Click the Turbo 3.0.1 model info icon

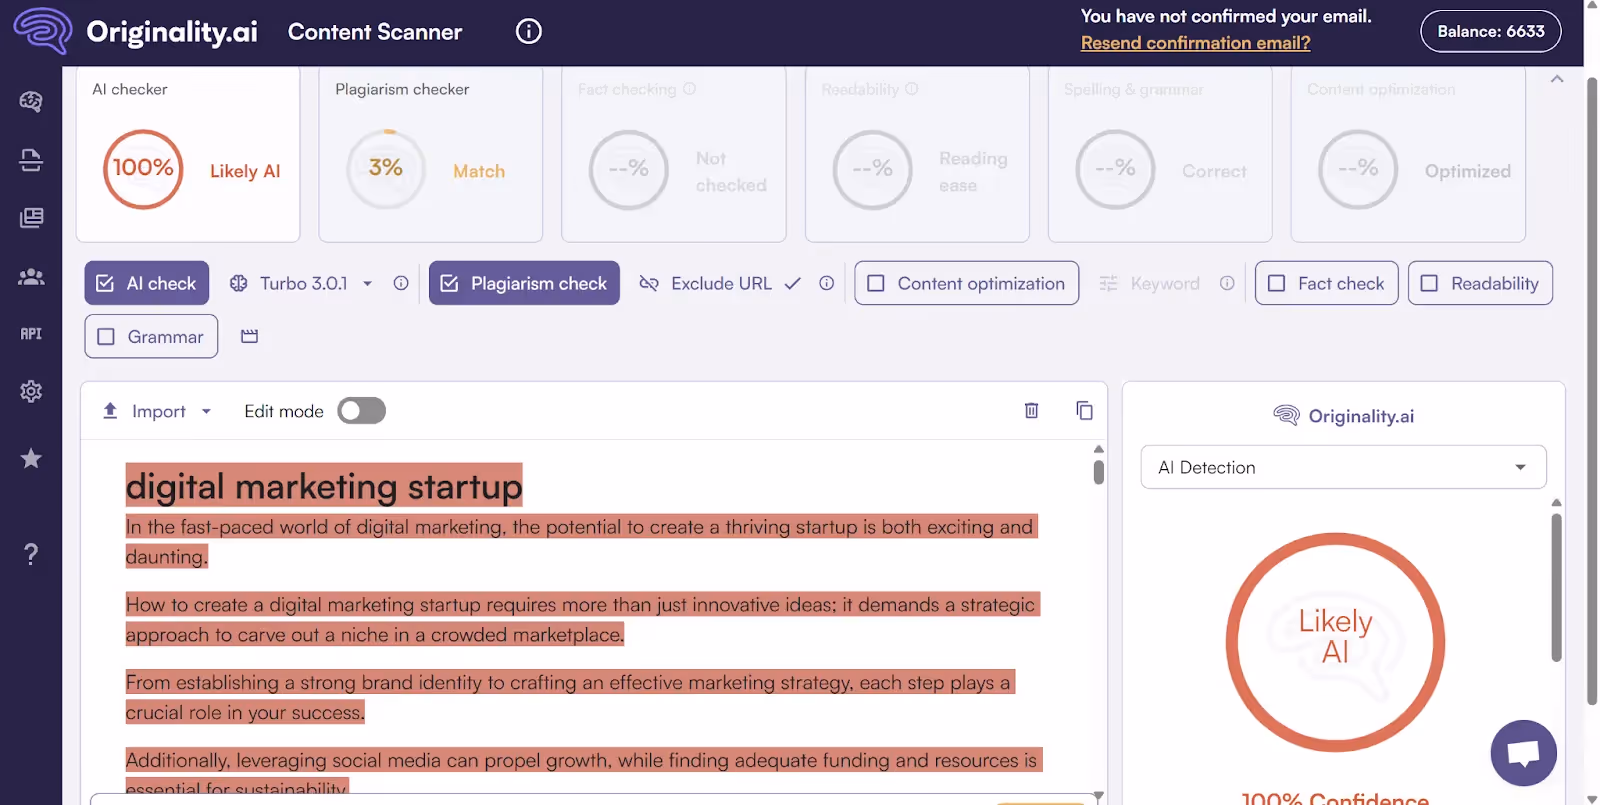401,283
